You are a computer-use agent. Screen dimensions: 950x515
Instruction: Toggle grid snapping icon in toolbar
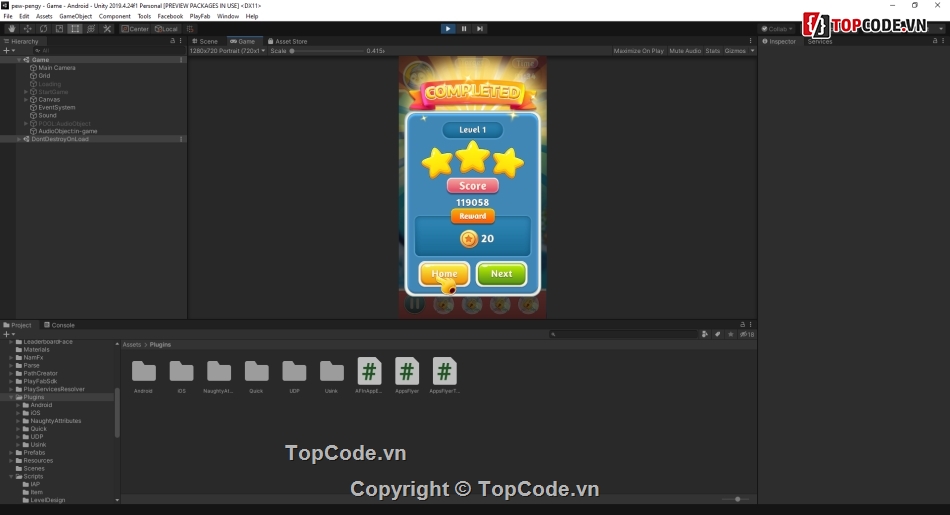(x=190, y=28)
